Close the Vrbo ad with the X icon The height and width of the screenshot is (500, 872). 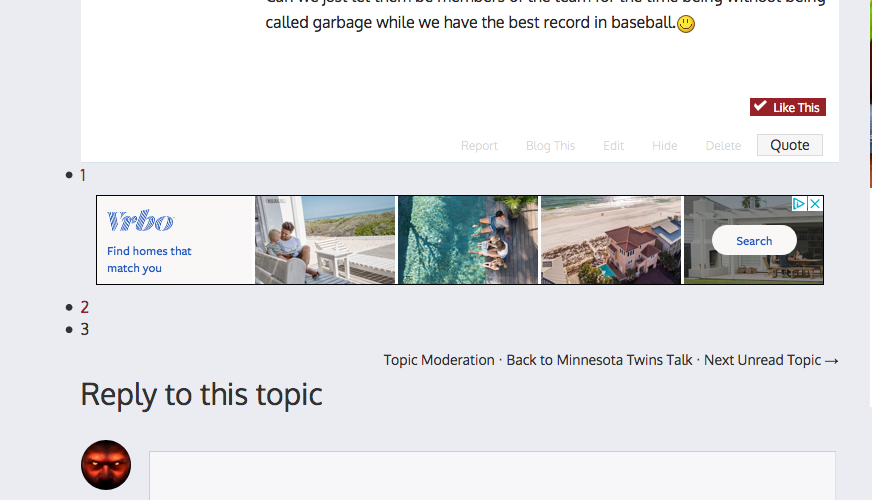(815, 203)
